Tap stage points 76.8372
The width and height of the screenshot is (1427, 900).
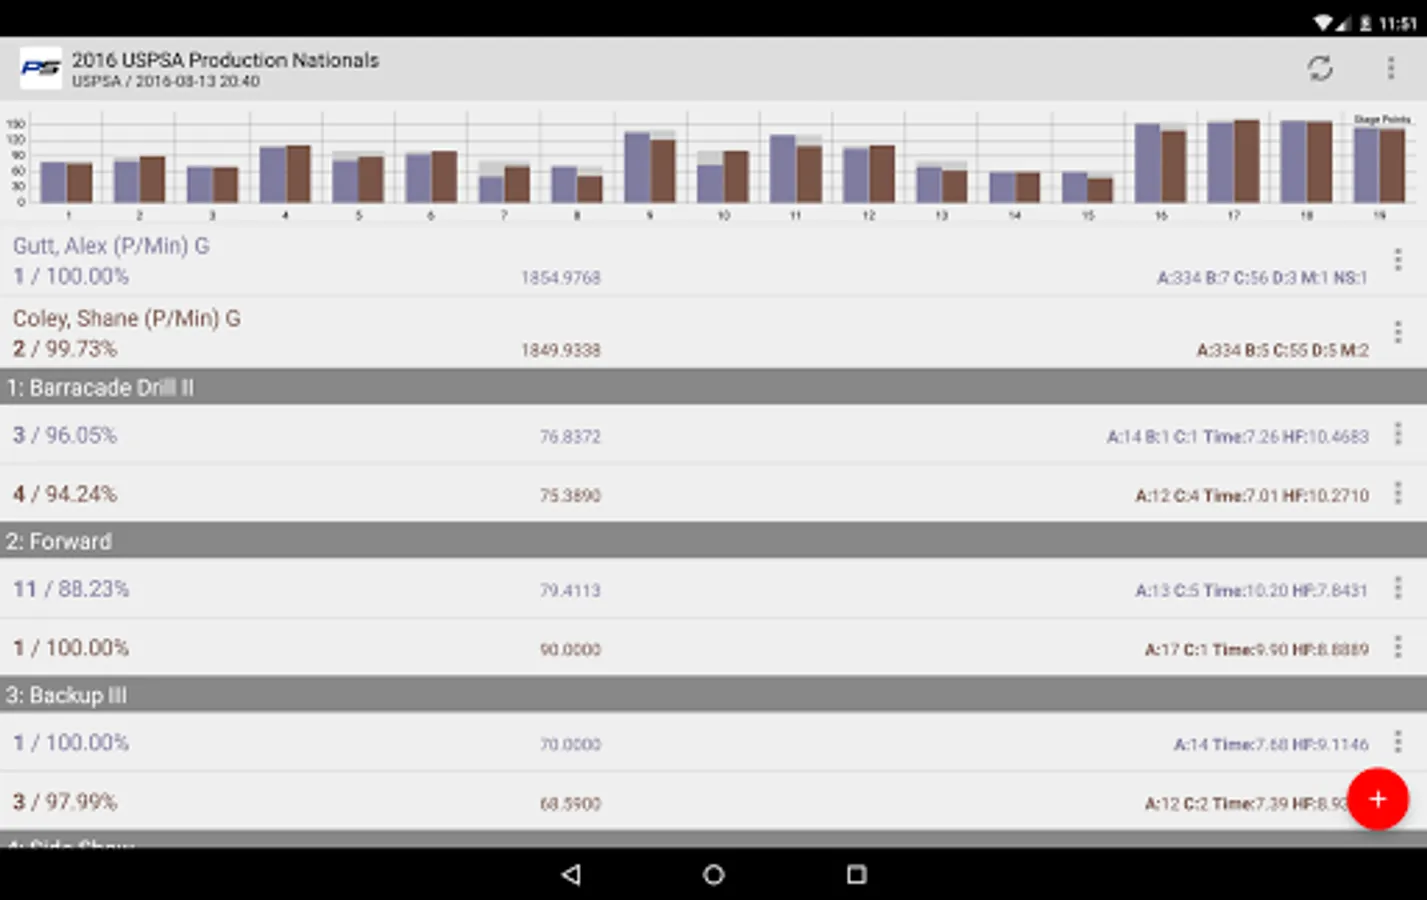[x=570, y=437]
